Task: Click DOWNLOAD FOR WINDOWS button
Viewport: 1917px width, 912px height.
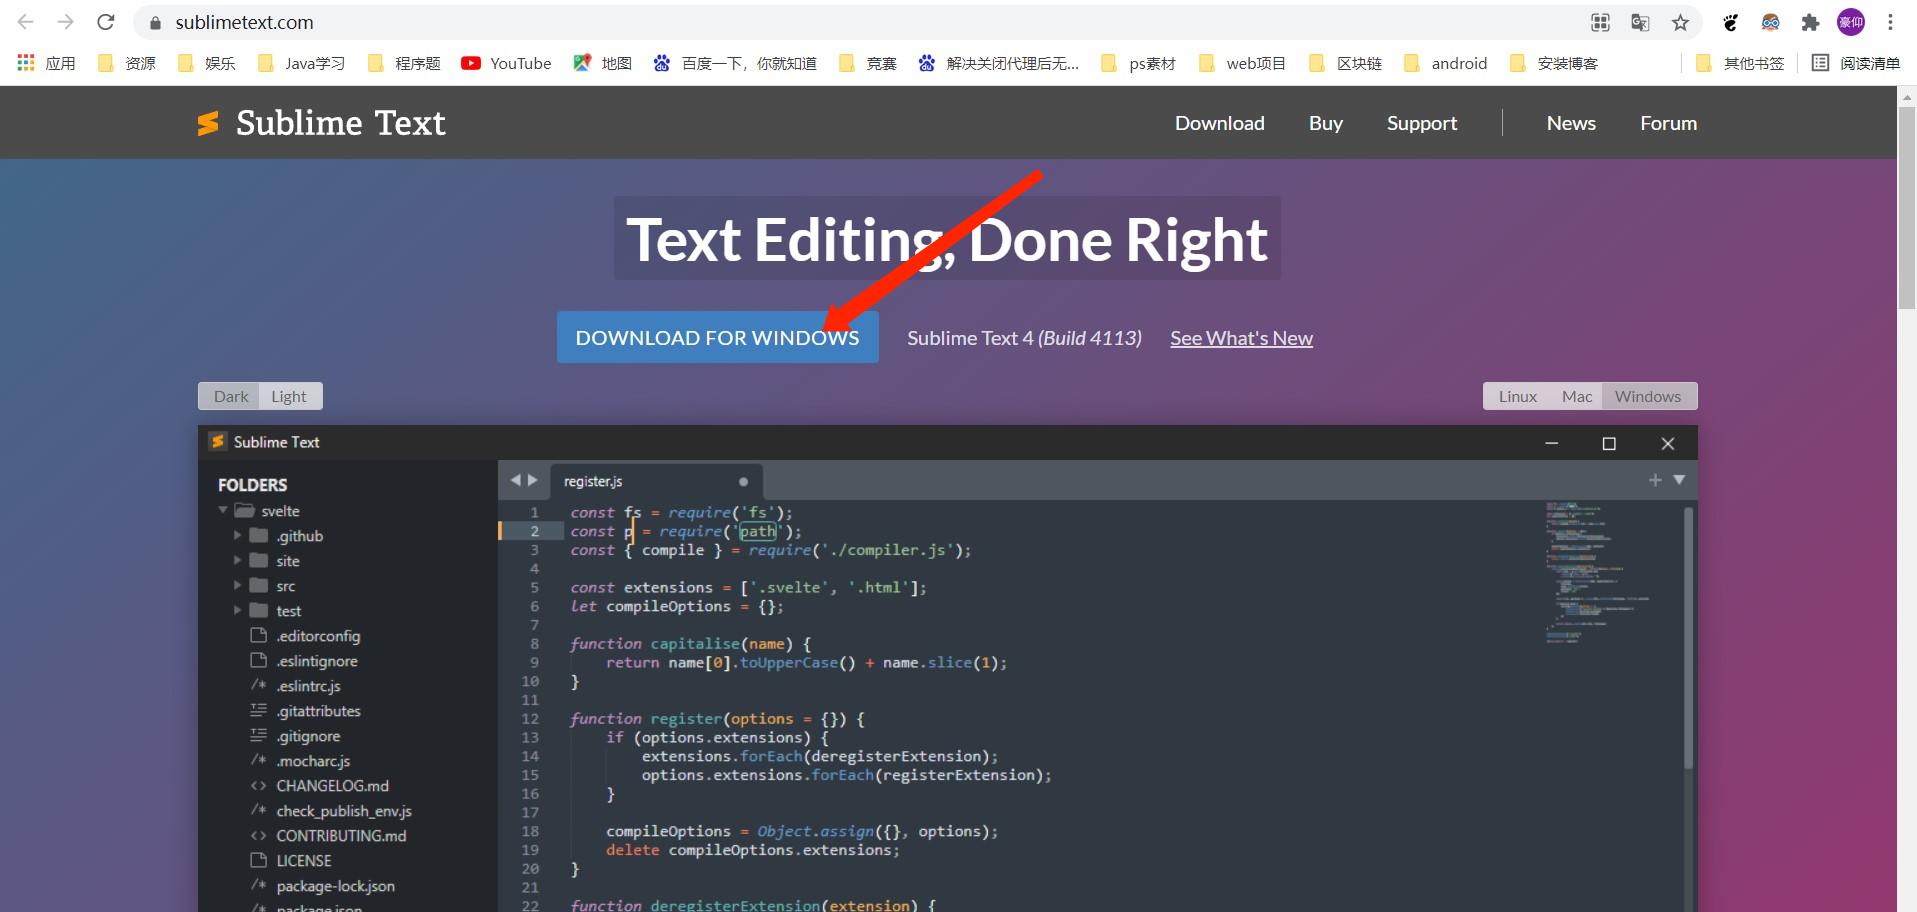Action: pos(718,337)
